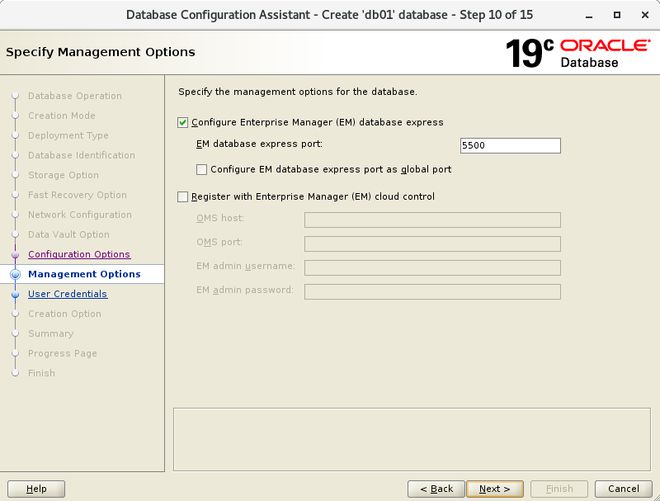660x501 pixels.
Task: Click the Management Options step bullet icon
Action: pyautogui.click(x=16, y=274)
